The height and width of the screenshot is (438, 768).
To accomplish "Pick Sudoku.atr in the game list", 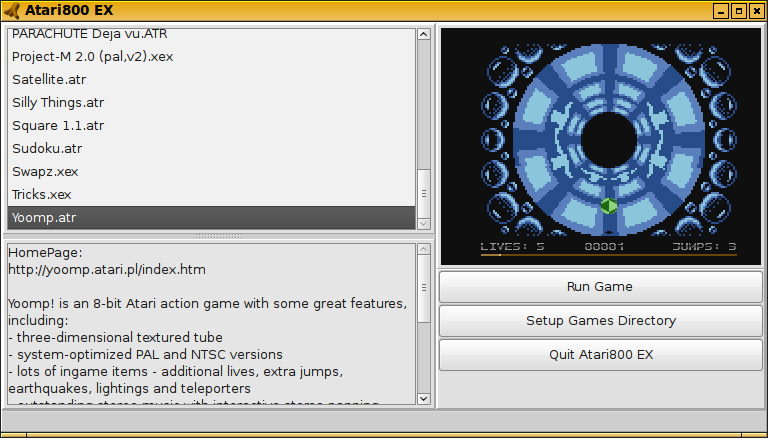I will [x=212, y=148].
